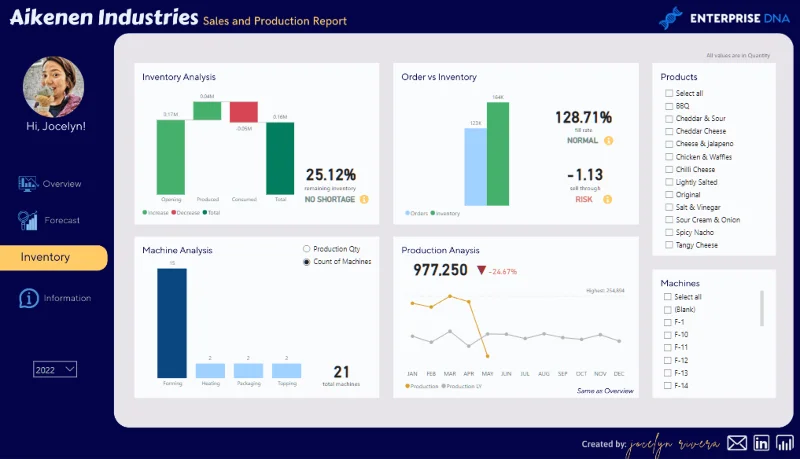Image resolution: width=800 pixels, height=459 pixels.
Task: Check the F-14 machine checkbox
Action: coord(667,386)
